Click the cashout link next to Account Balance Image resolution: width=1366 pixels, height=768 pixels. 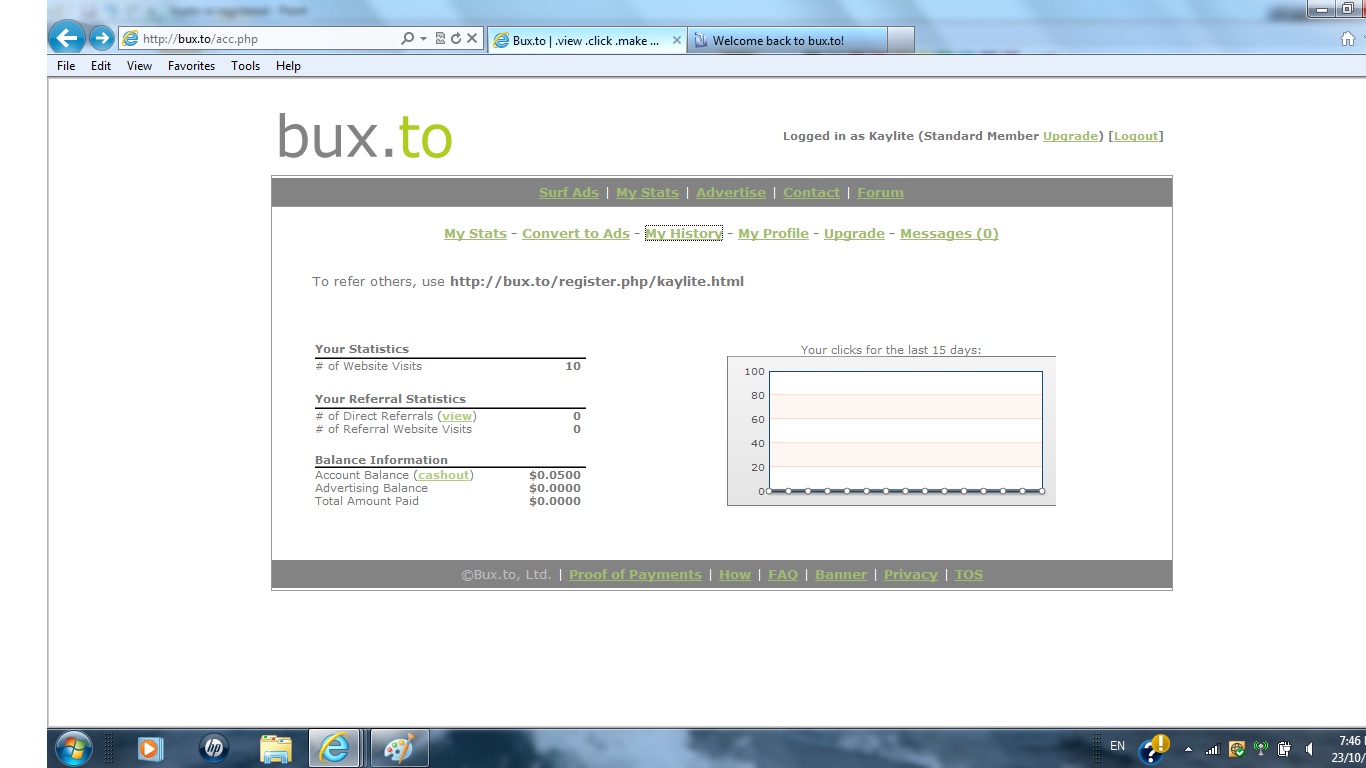click(x=443, y=475)
